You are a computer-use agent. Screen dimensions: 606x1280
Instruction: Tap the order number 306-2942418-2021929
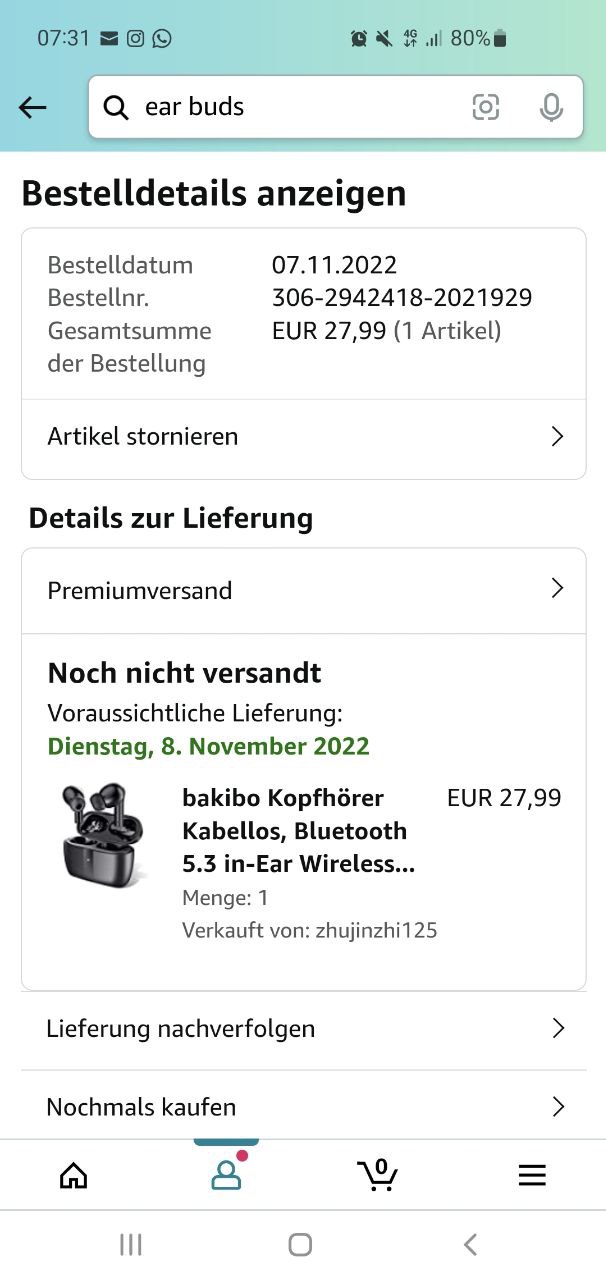[401, 298]
